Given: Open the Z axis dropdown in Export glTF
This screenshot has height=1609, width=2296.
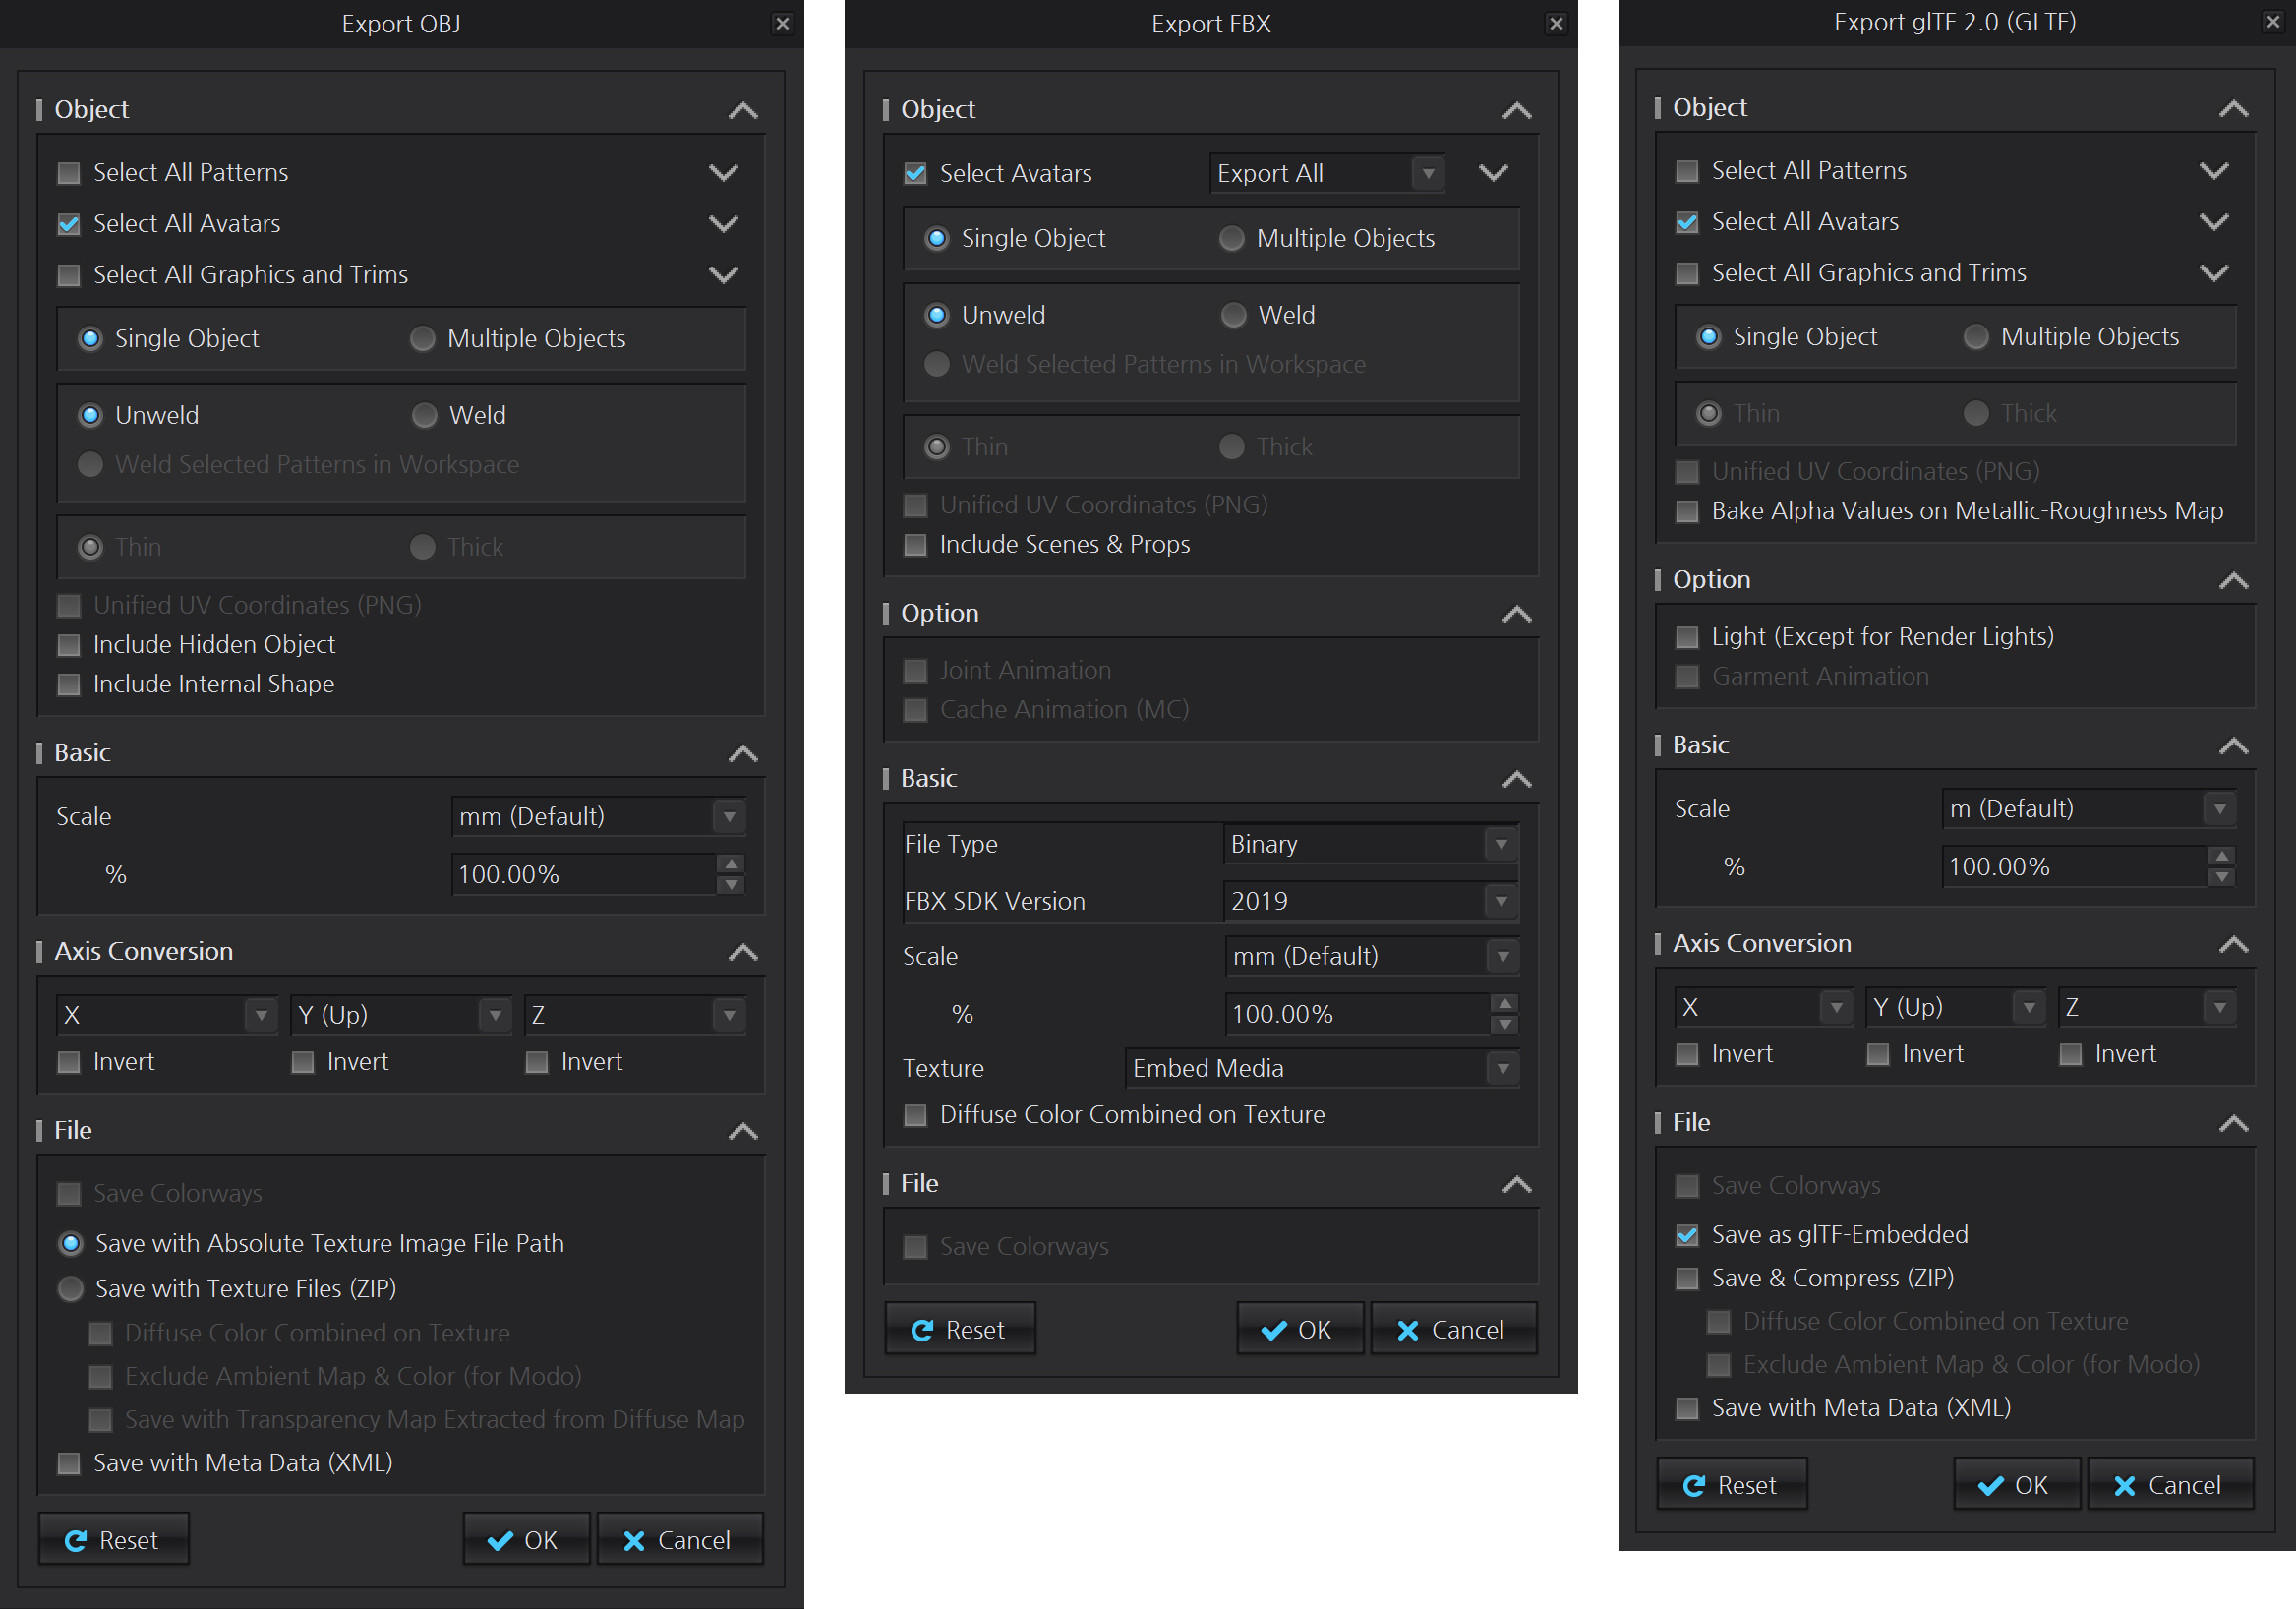Looking at the screenshot, I should 2148,1007.
